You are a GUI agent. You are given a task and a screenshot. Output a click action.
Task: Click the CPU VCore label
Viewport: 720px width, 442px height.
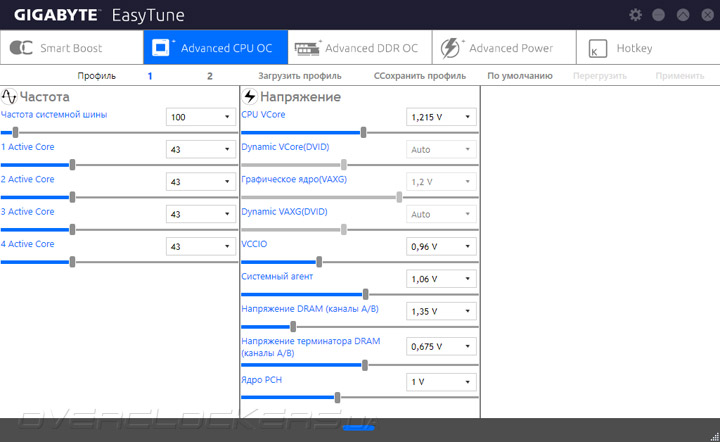tap(263, 115)
